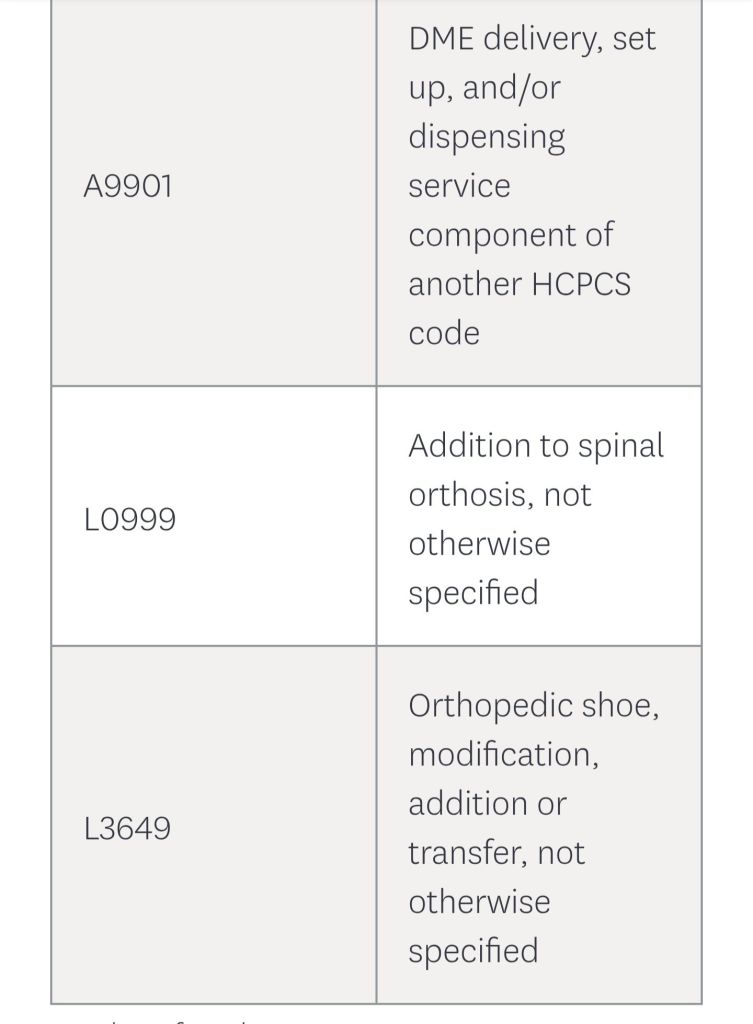This screenshot has height=1024, width=753.
Task: Click the "up, and/or" text line
Action: click(x=484, y=88)
